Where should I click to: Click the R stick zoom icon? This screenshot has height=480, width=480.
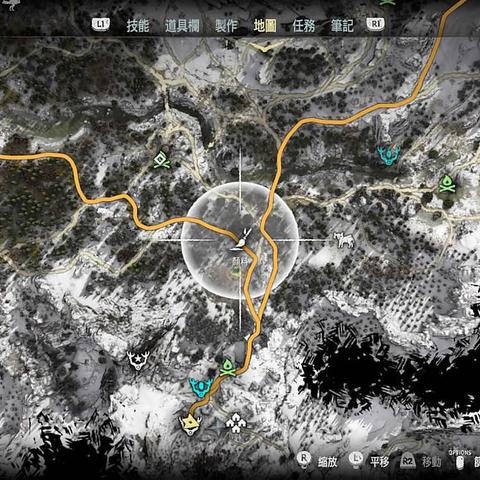304,459
